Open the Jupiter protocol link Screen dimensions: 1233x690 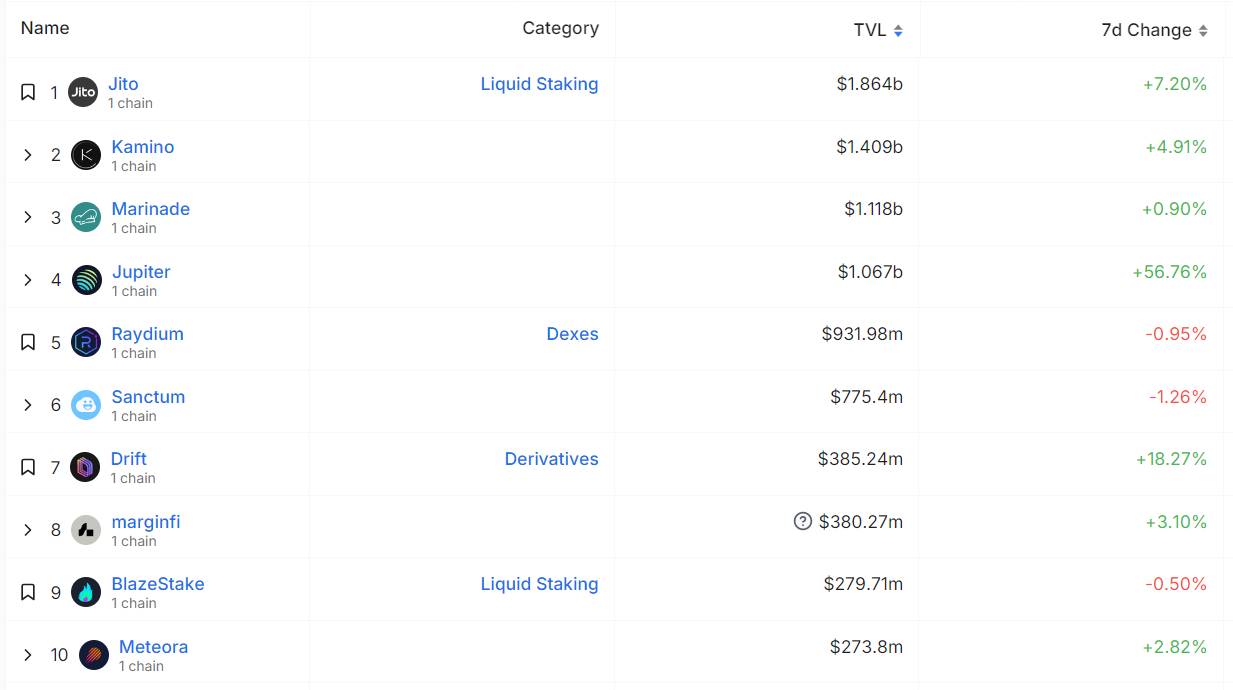[x=141, y=272]
